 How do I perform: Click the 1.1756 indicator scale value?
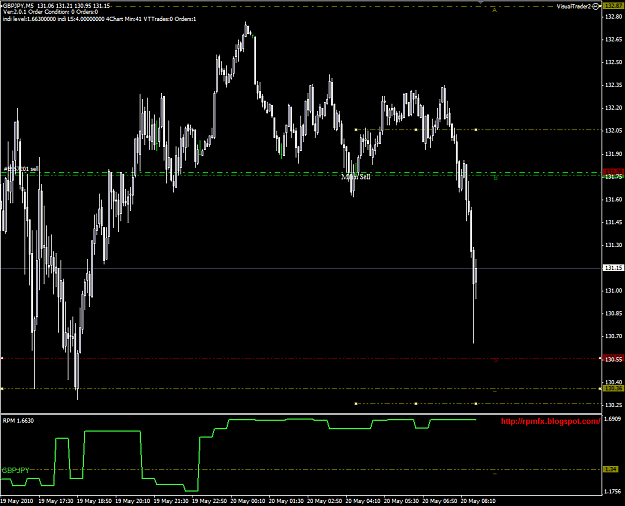[x=613, y=491]
